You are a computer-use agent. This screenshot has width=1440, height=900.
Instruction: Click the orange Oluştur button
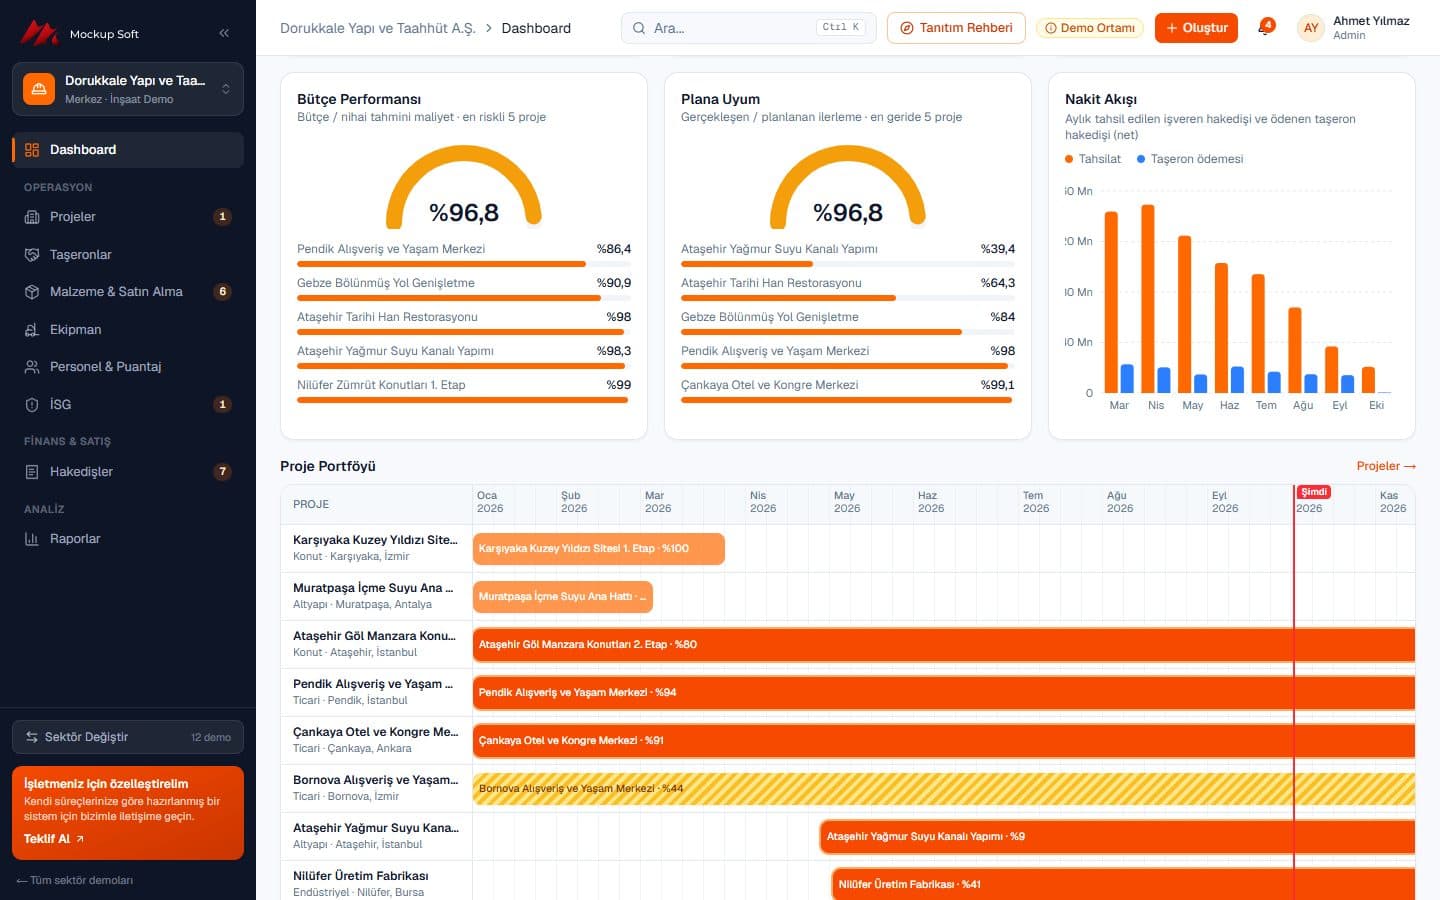click(x=1196, y=28)
